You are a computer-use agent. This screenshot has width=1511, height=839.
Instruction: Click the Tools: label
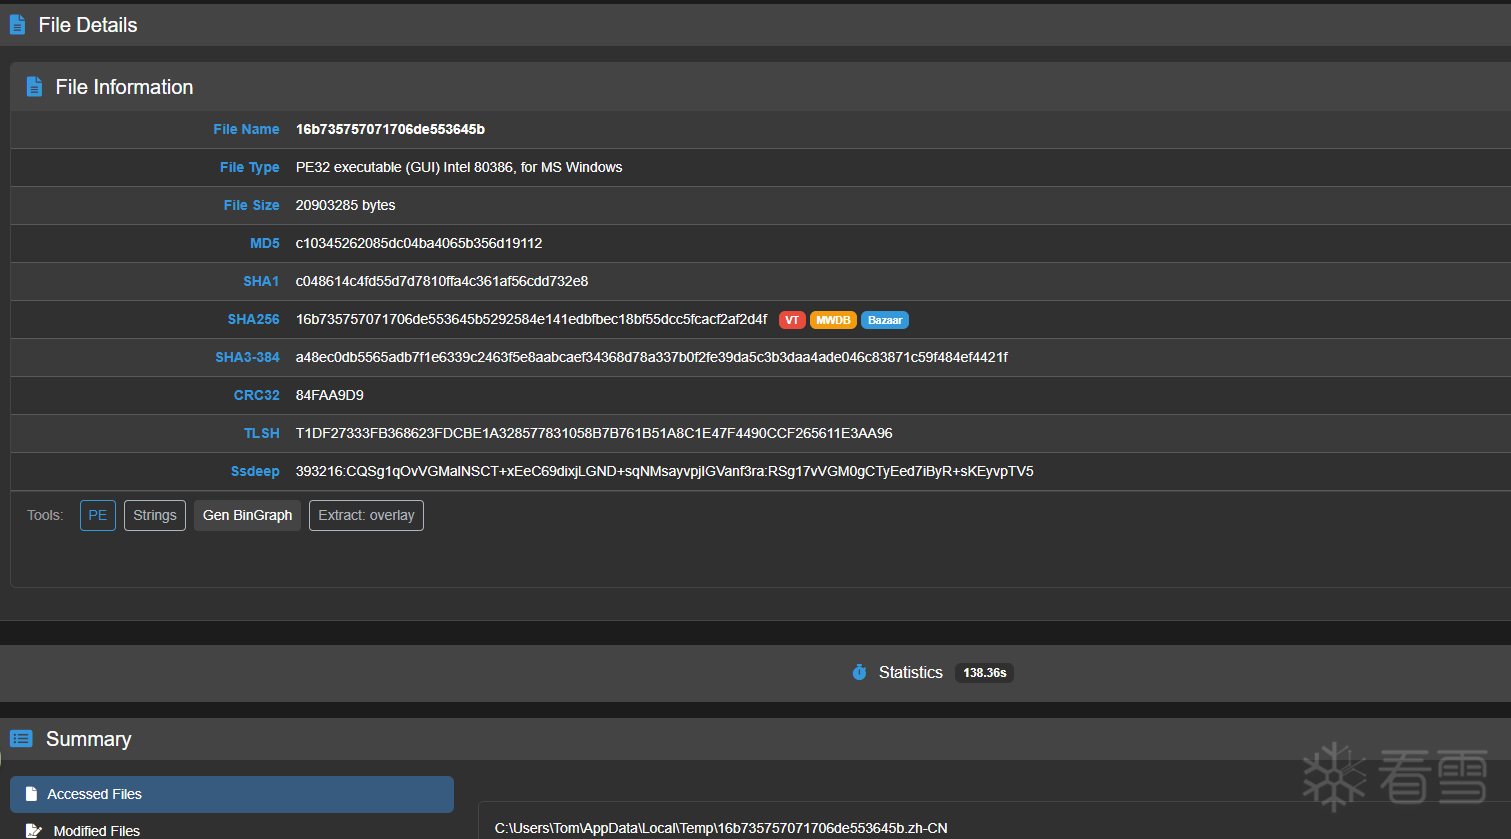(45, 515)
